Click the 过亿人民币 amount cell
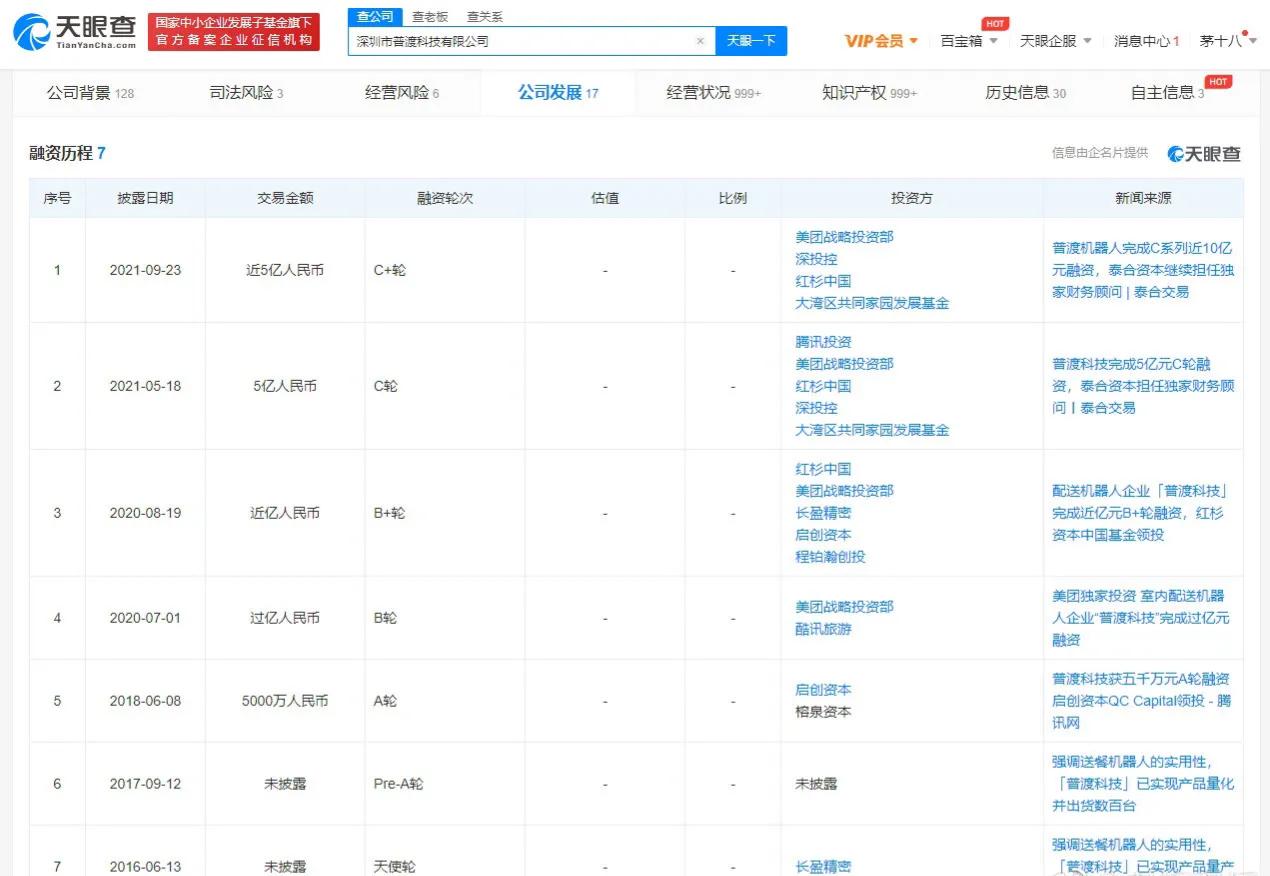The width and height of the screenshot is (1270, 876). 285,618
